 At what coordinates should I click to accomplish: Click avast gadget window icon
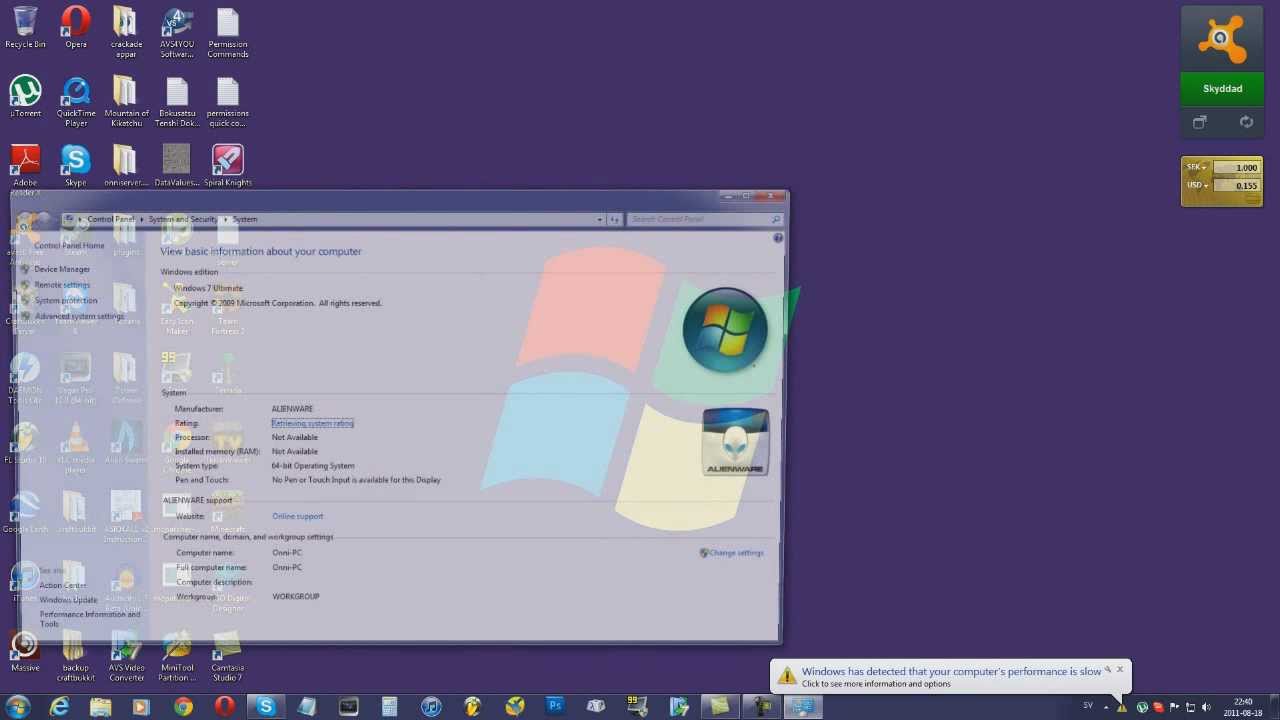point(1199,122)
